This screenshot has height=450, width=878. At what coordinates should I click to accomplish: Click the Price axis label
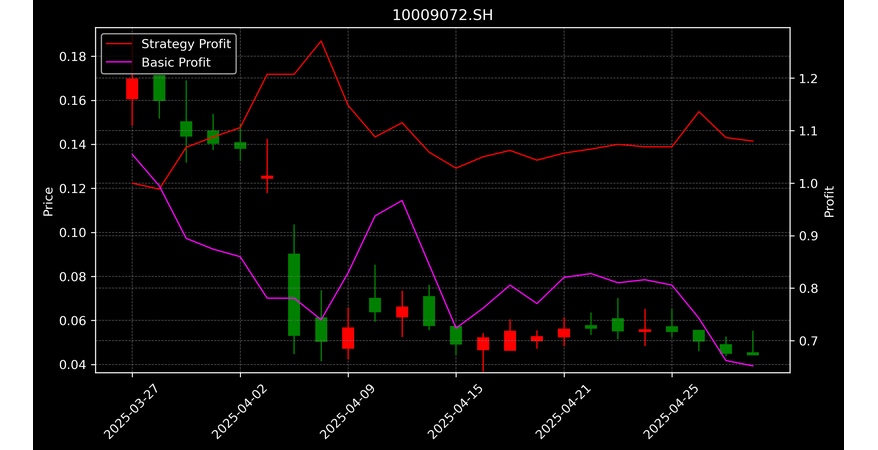(x=48, y=201)
